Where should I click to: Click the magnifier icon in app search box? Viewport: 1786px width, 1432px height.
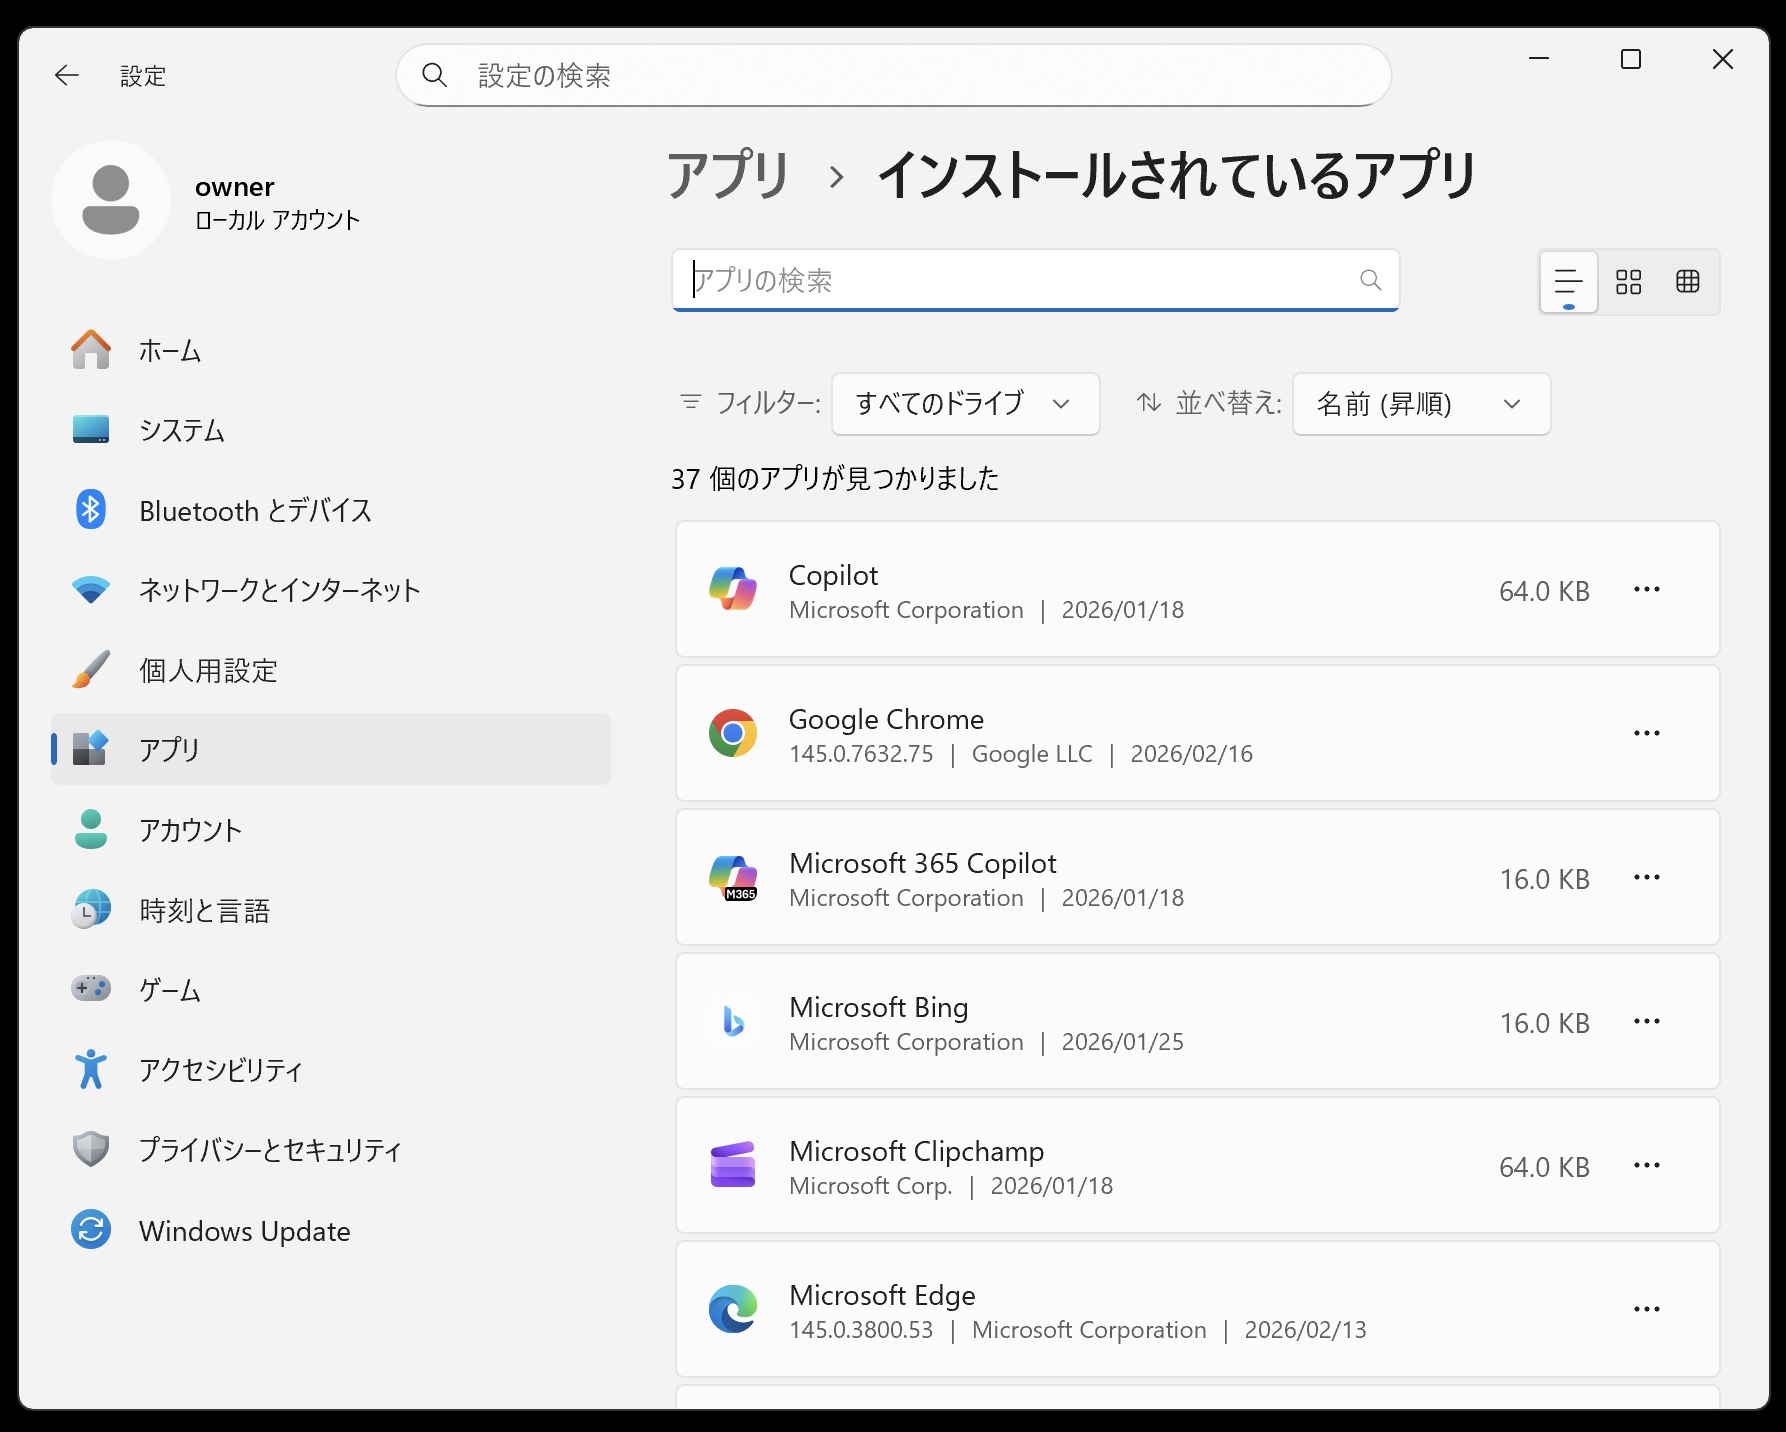1369,281
